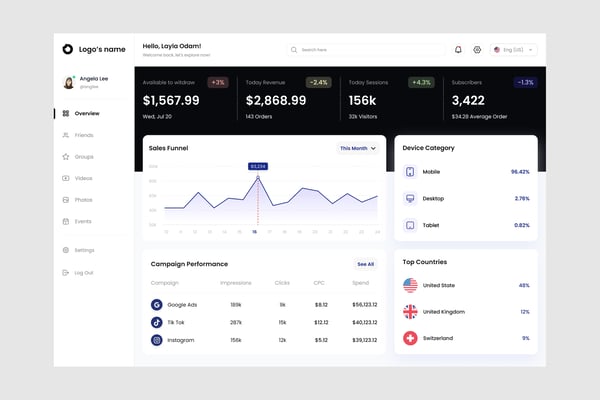Image resolution: width=600 pixels, height=400 pixels.
Task: Click the Impressions column header
Action: point(236,283)
